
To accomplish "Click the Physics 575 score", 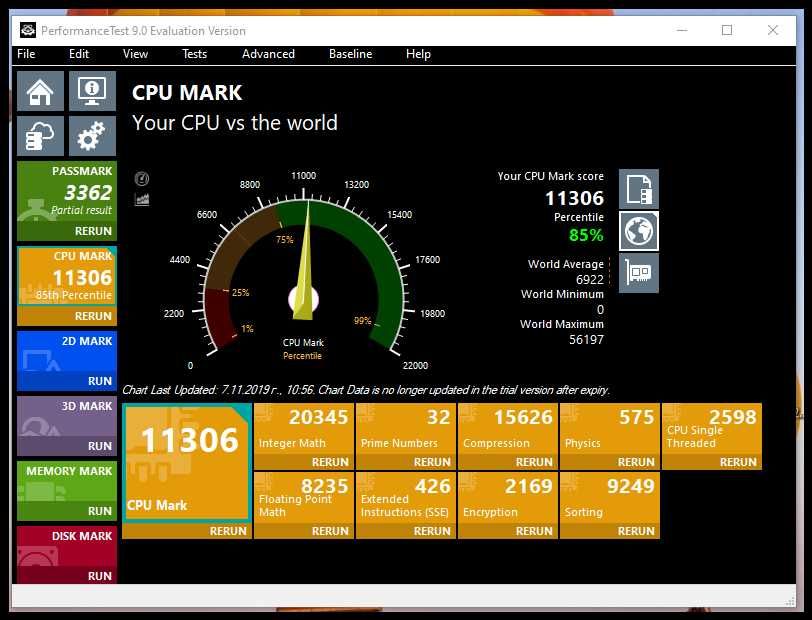I will pyautogui.click(x=637, y=417).
